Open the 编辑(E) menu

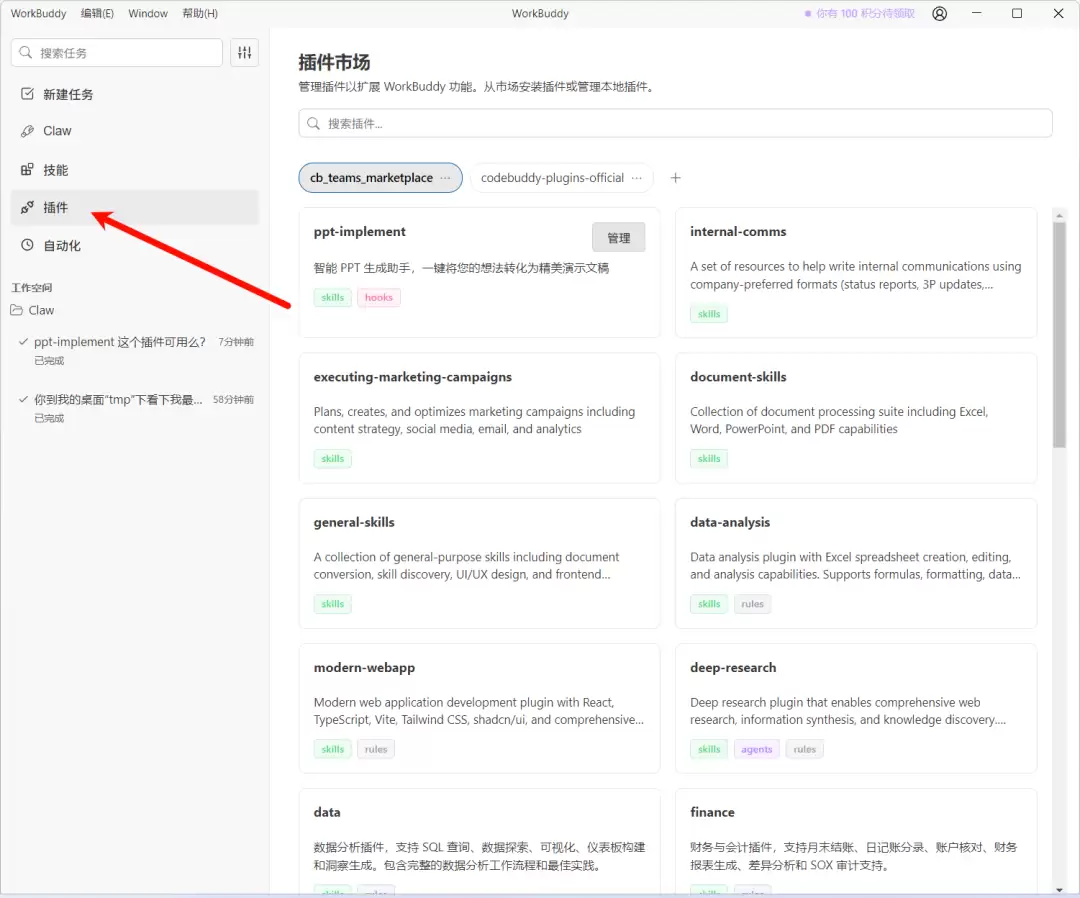click(x=97, y=14)
